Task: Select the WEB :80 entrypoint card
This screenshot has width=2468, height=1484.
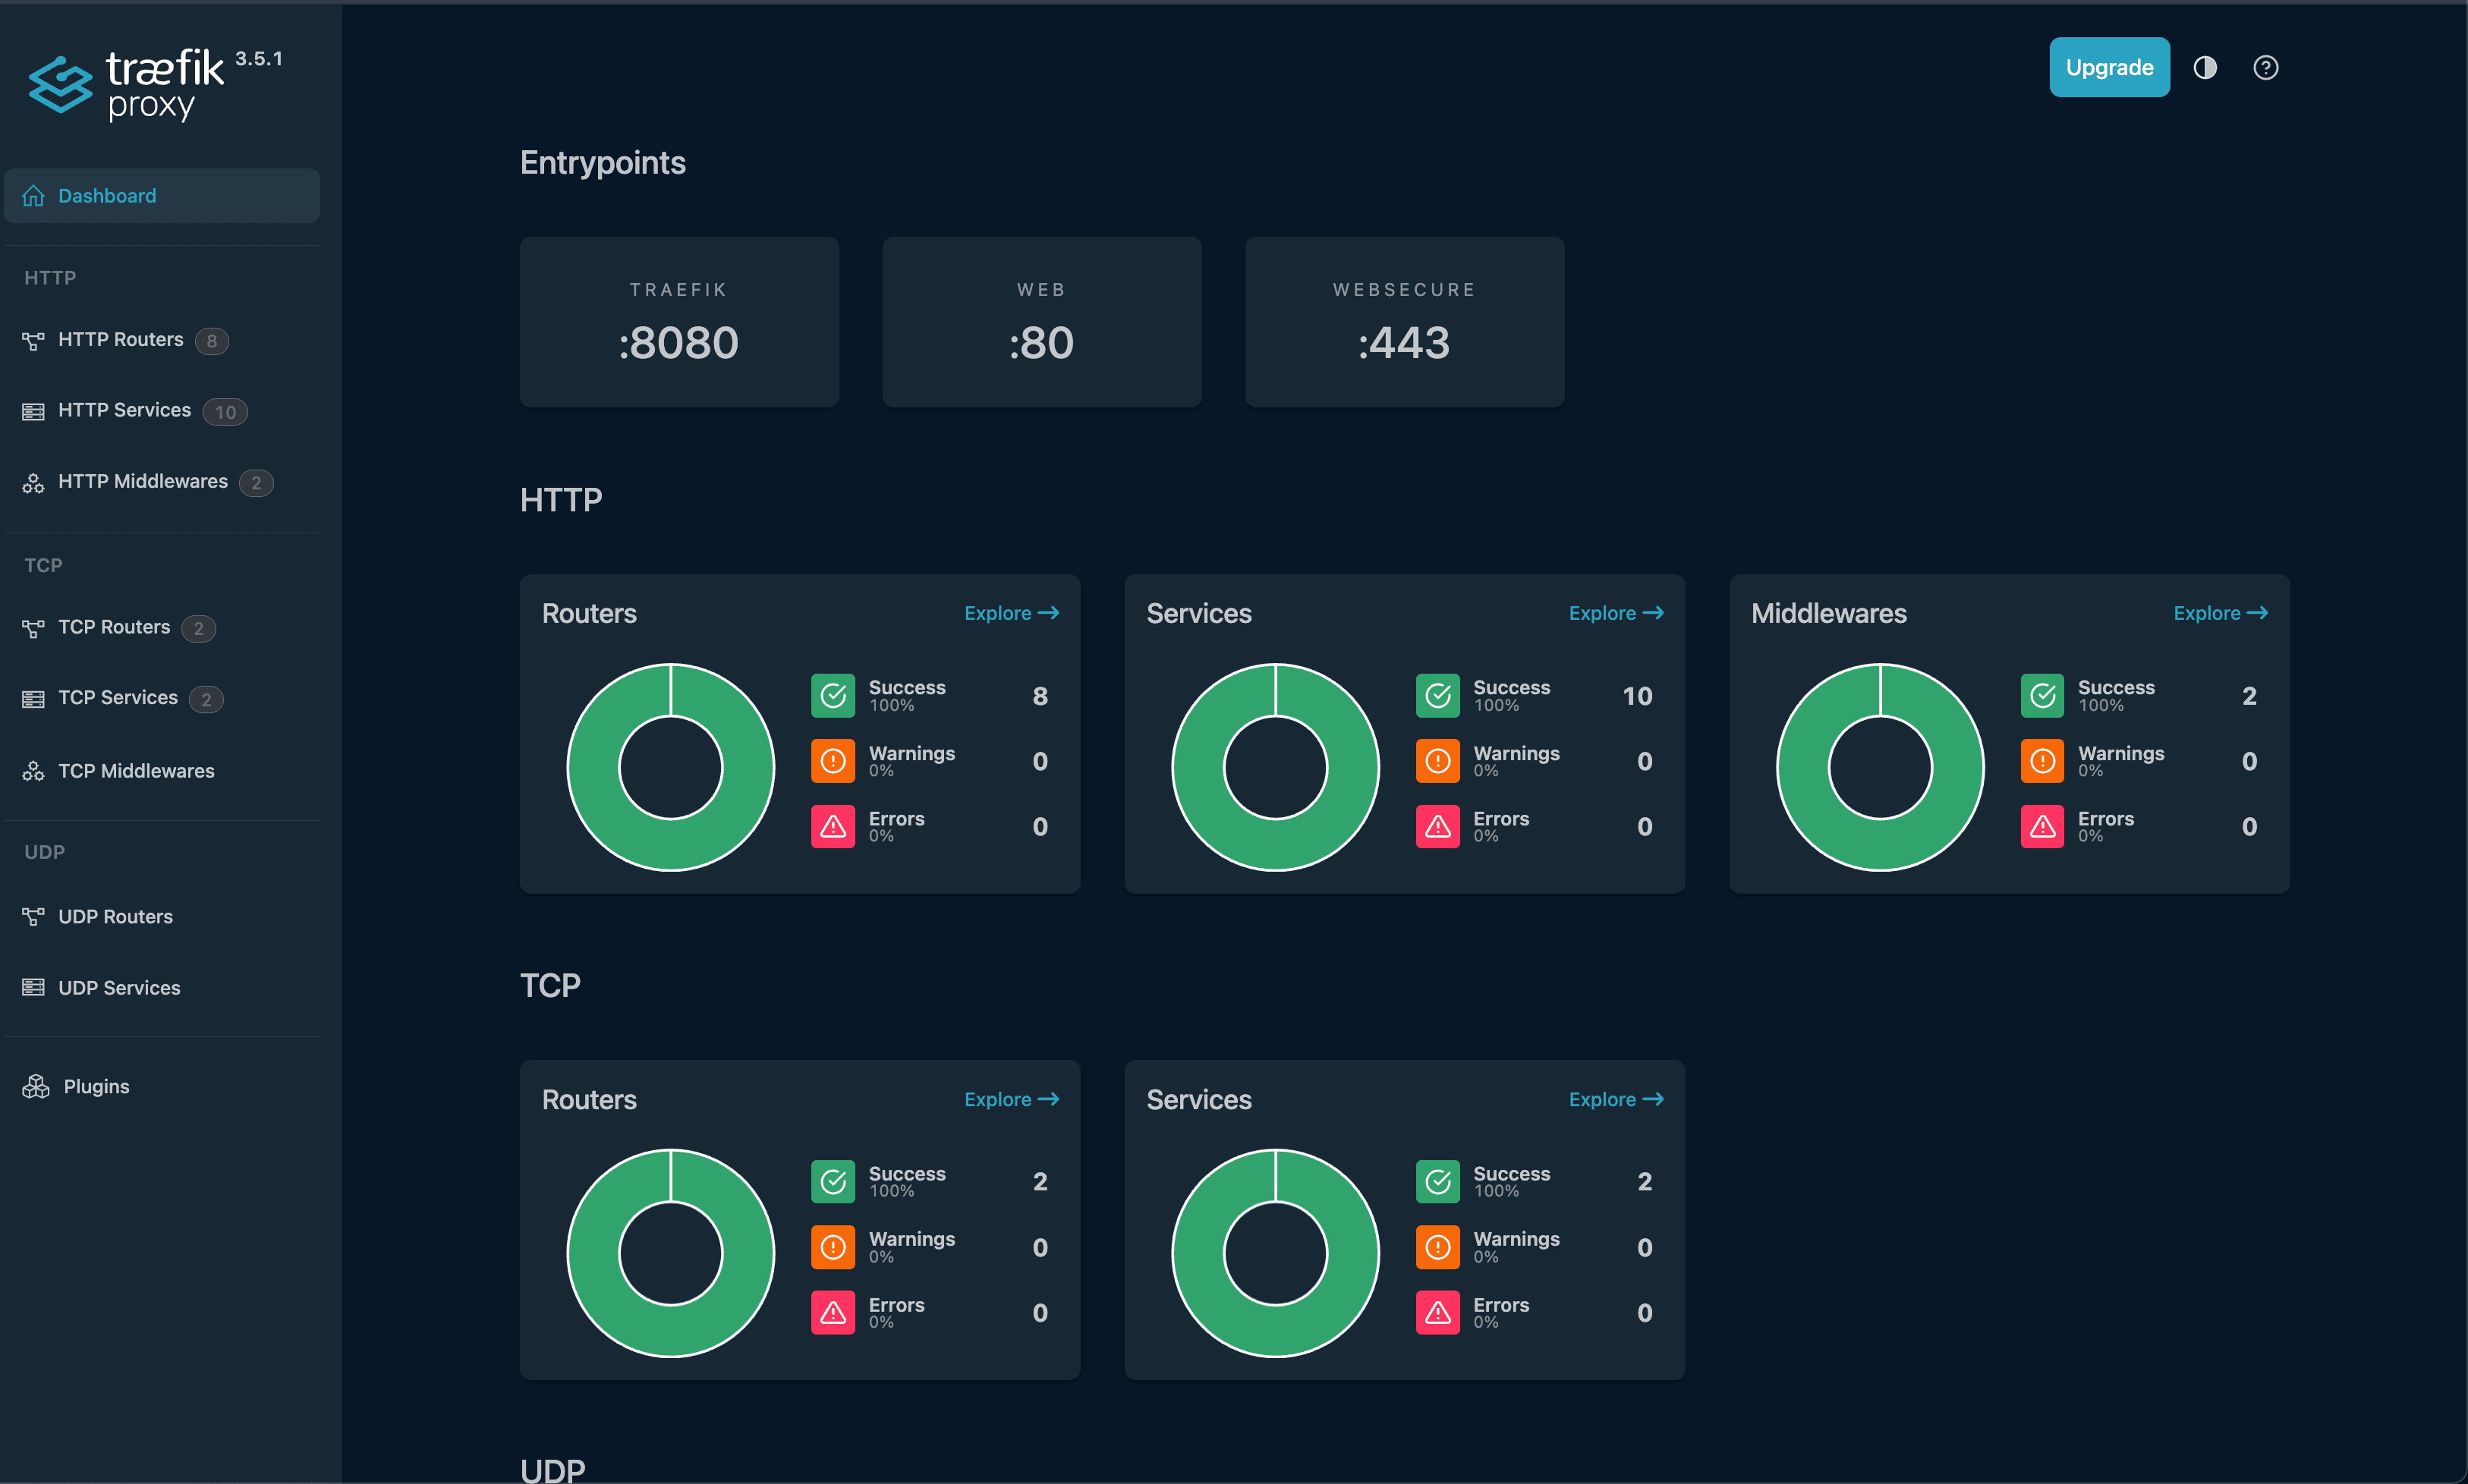Action: [1042, 322]
